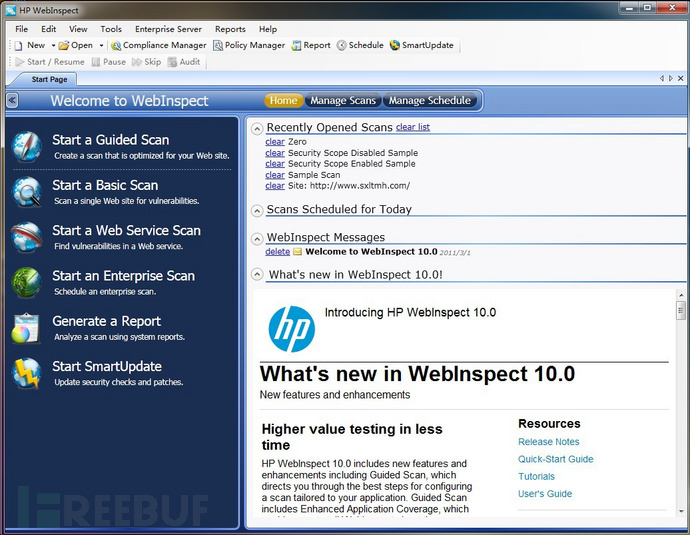690x535 pixels.
Task: Collapse Scans Scheduled for Today section
Action: (x=257, y=210)
